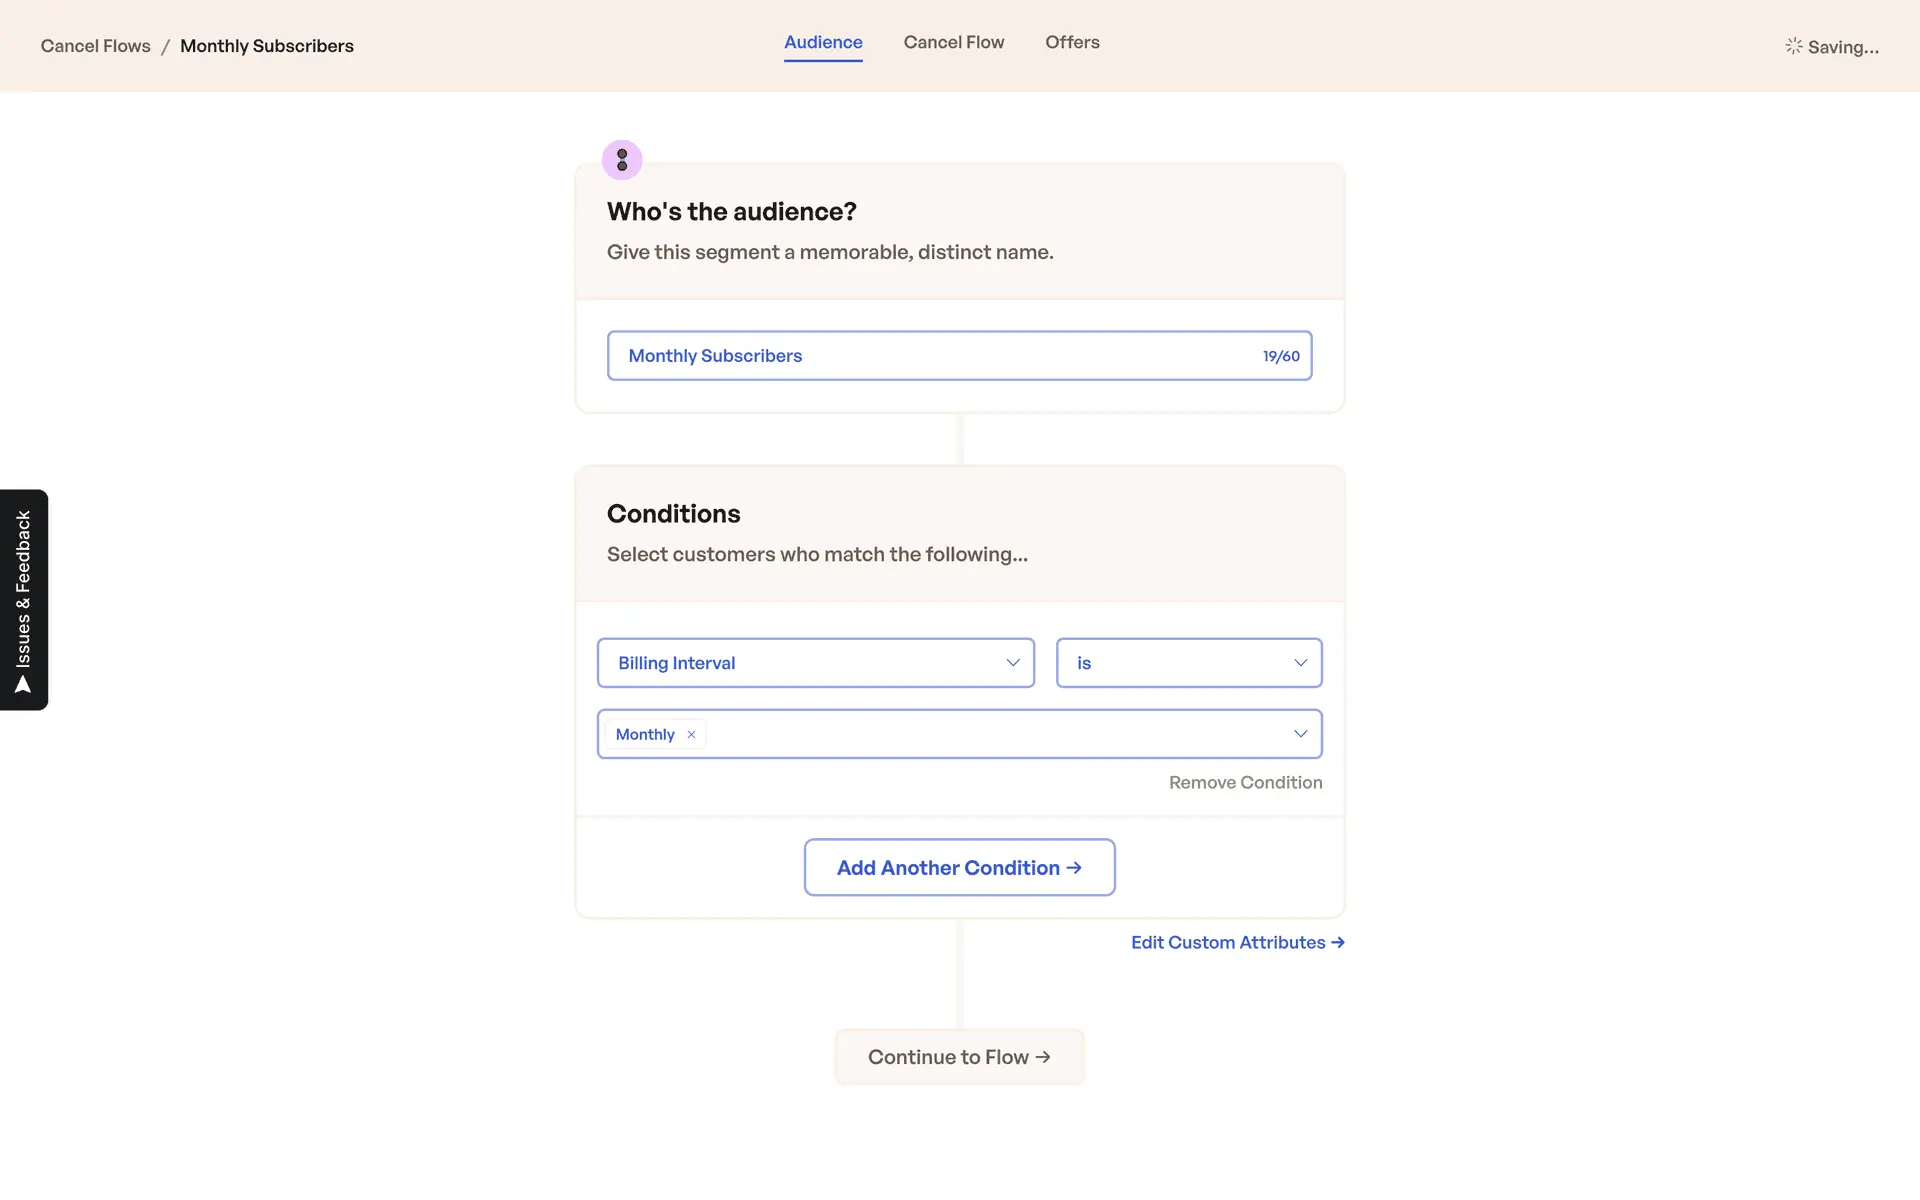
Task: Click Continue to Flow button
Action: [x=959, y=1057]
